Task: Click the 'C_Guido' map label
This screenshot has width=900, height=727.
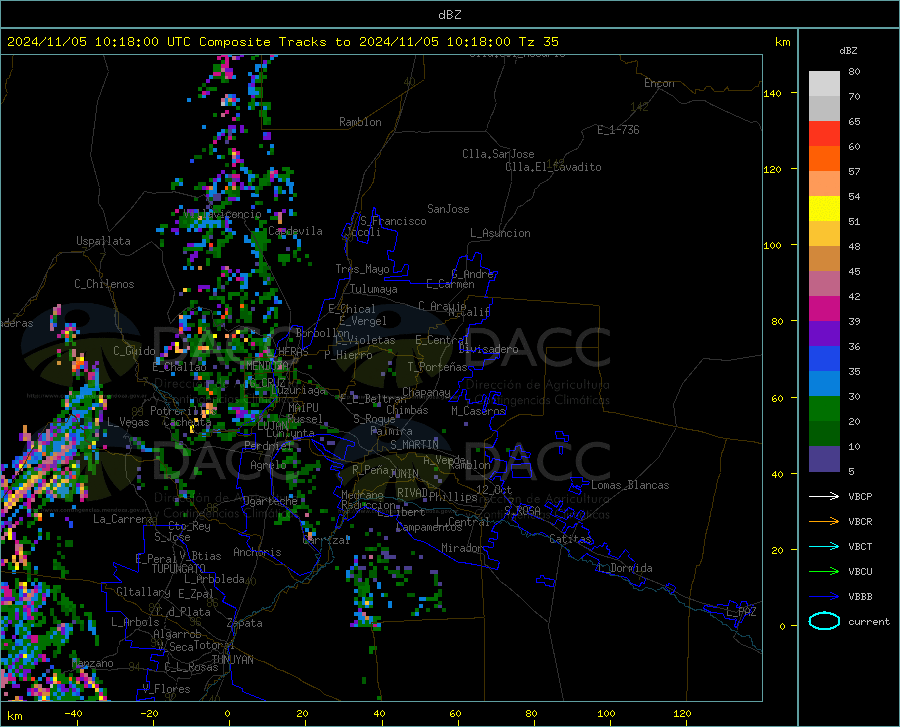Action: [x=134, y=351]
